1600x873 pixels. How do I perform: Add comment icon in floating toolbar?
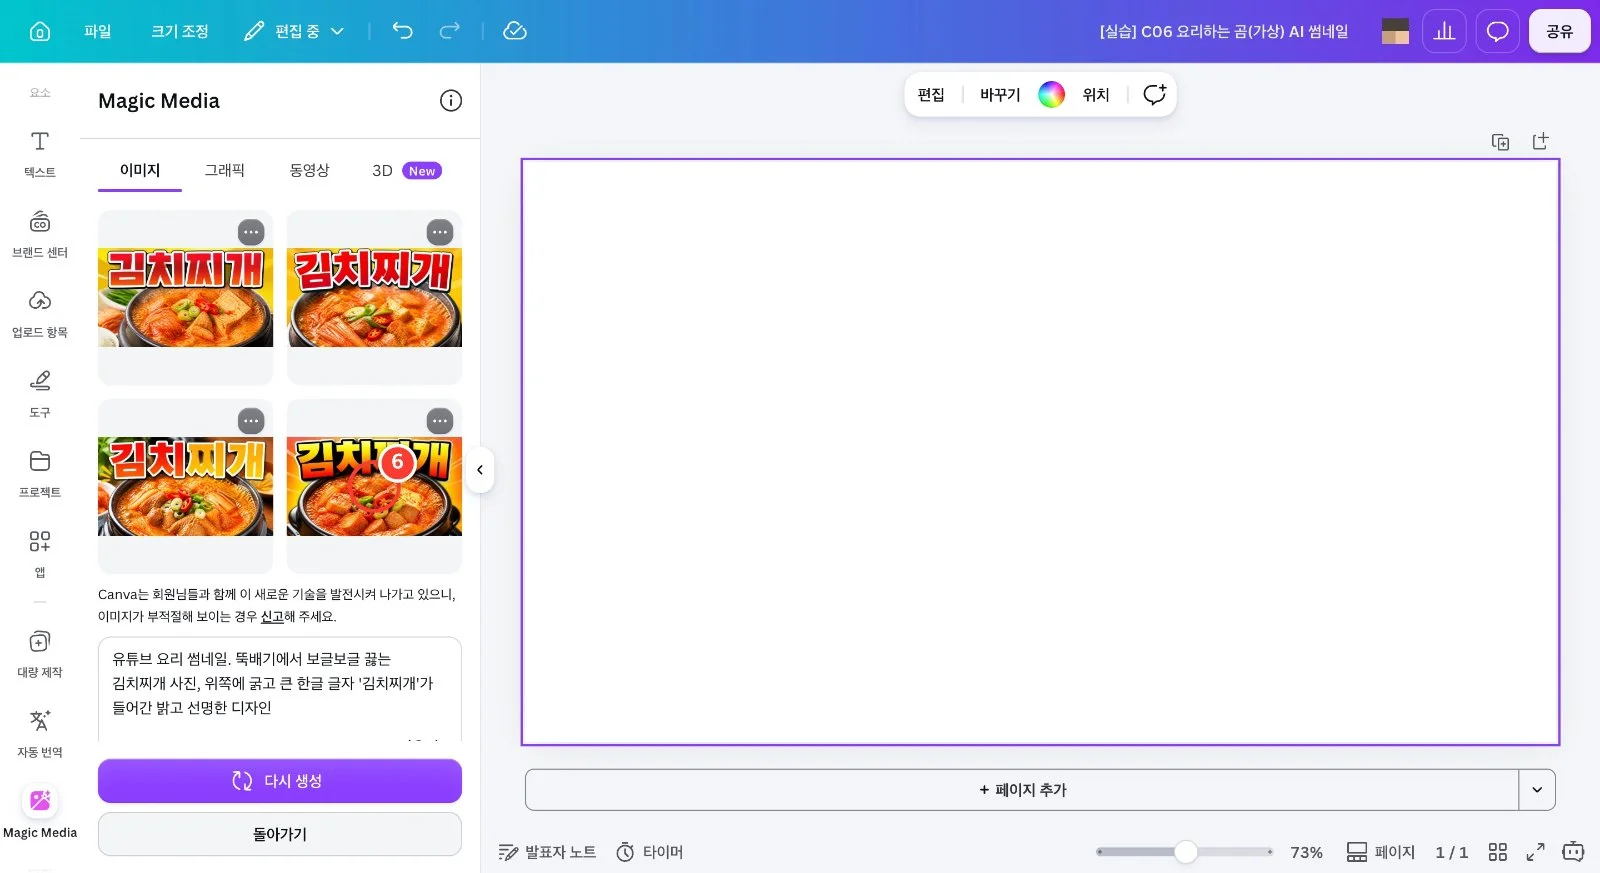[x=1154, y=94]
